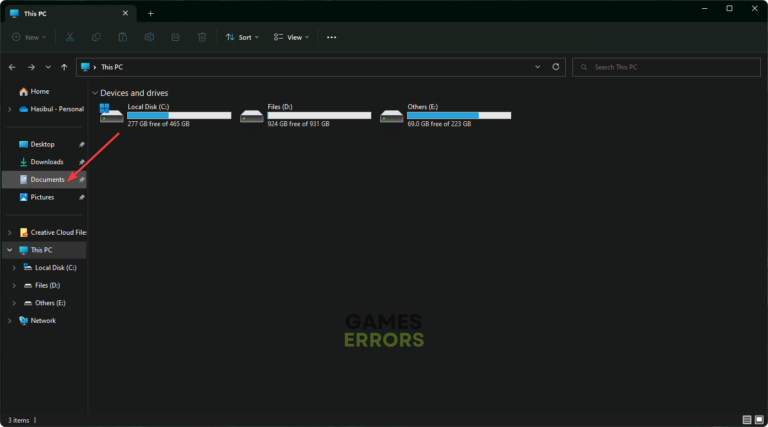The height and width of the screenshot is (427, 768).
Task: Switch to large thumbnails view in status bar
Action: [759, 419]
